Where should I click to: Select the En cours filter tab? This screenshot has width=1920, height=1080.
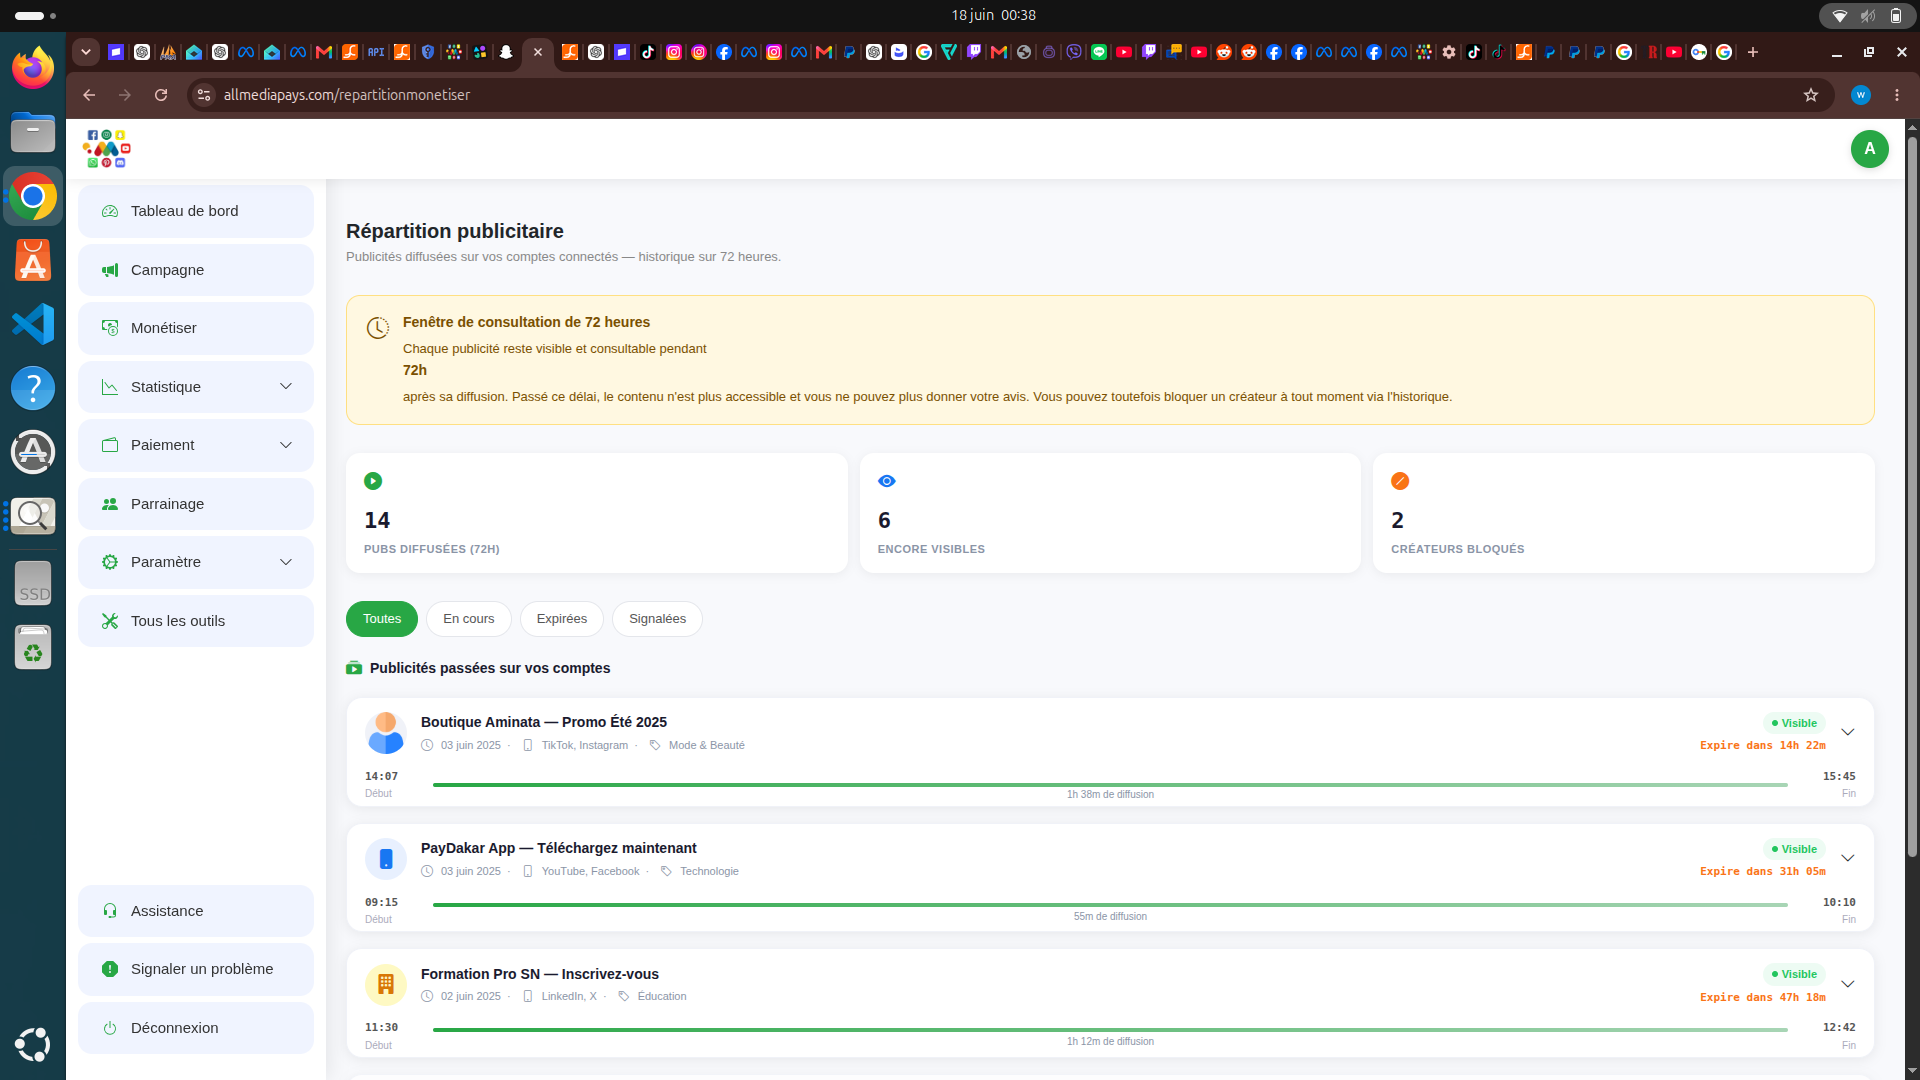coord(469,619)
